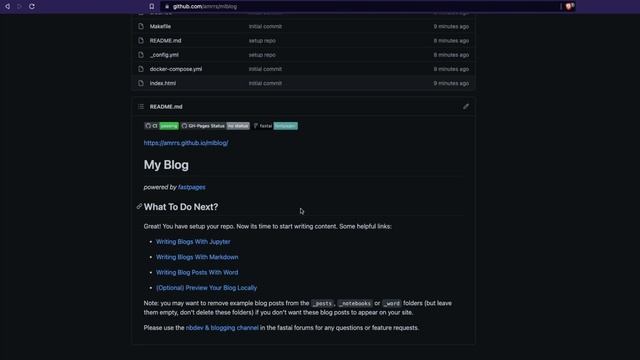The image size is (640, 360).
Task: Bookmark this page via bookmark icon
Action: (x=152, y=7)
